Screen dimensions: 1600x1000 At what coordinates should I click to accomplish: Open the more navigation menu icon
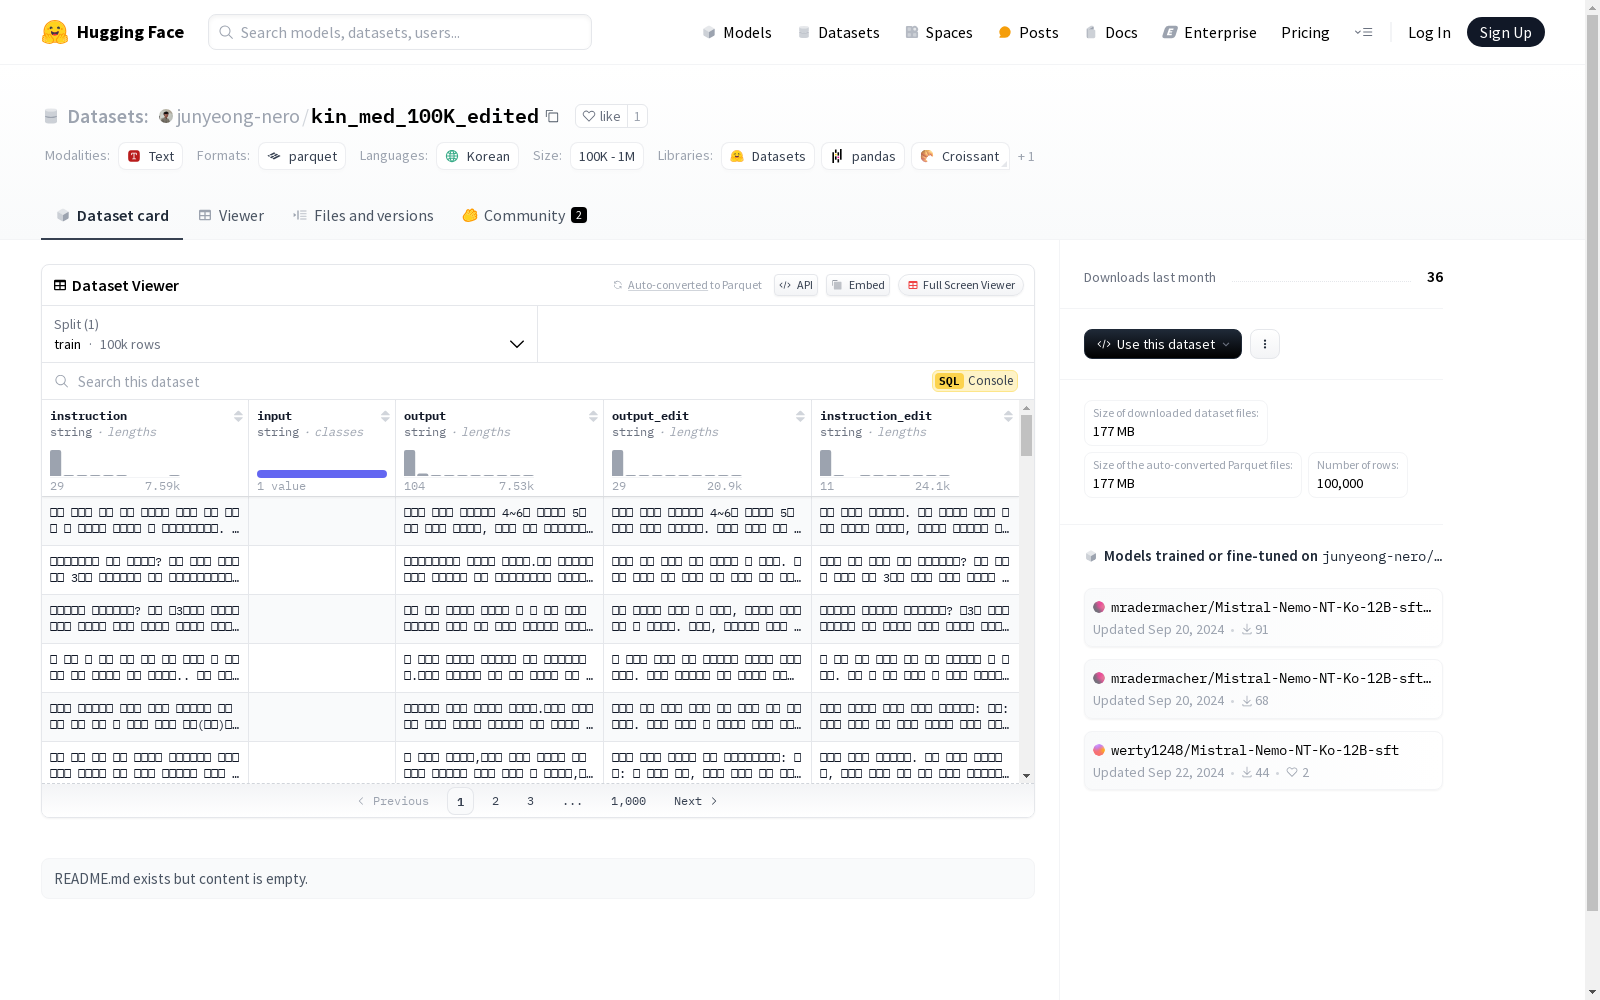[x=1363, y=32]
